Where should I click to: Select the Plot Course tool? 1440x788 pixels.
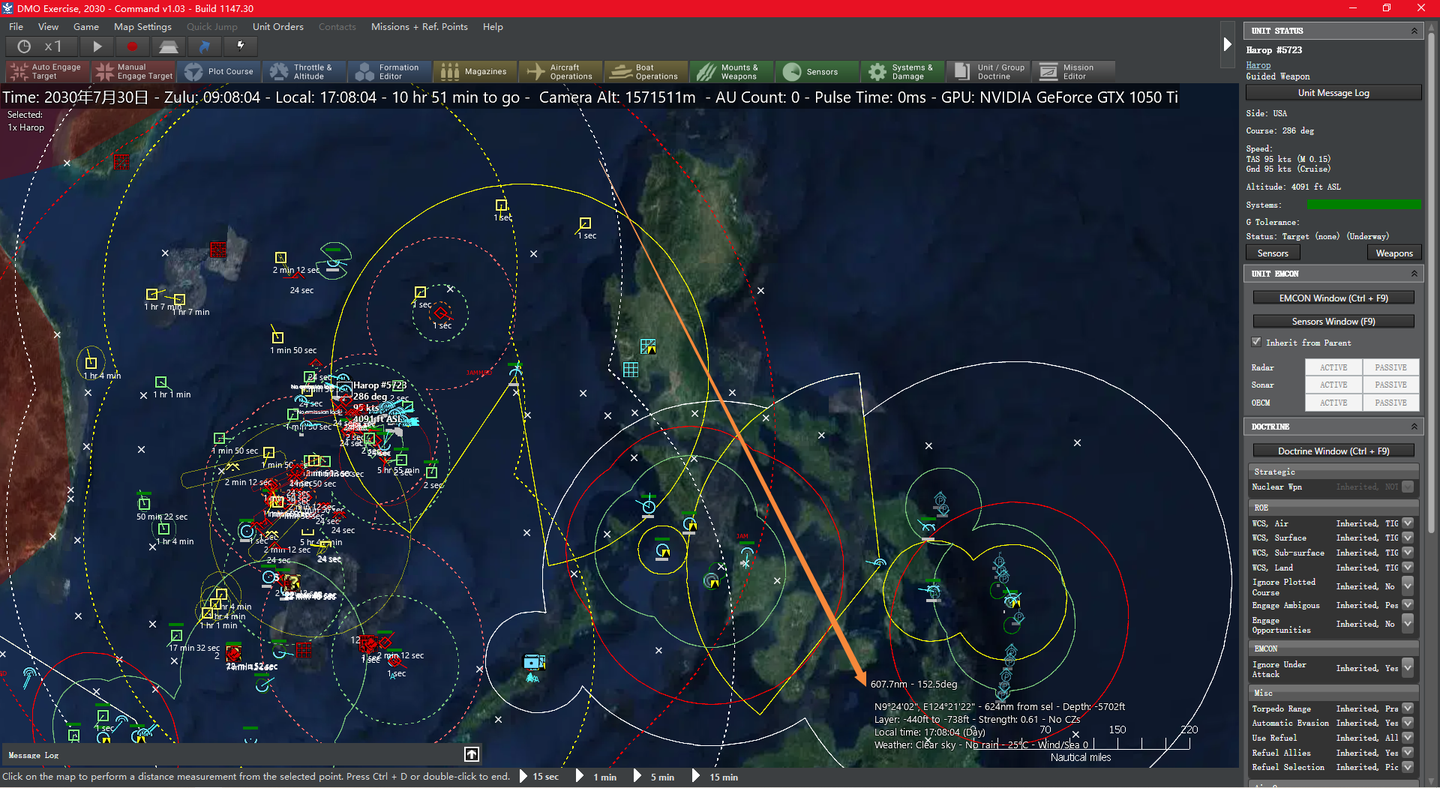219,70
